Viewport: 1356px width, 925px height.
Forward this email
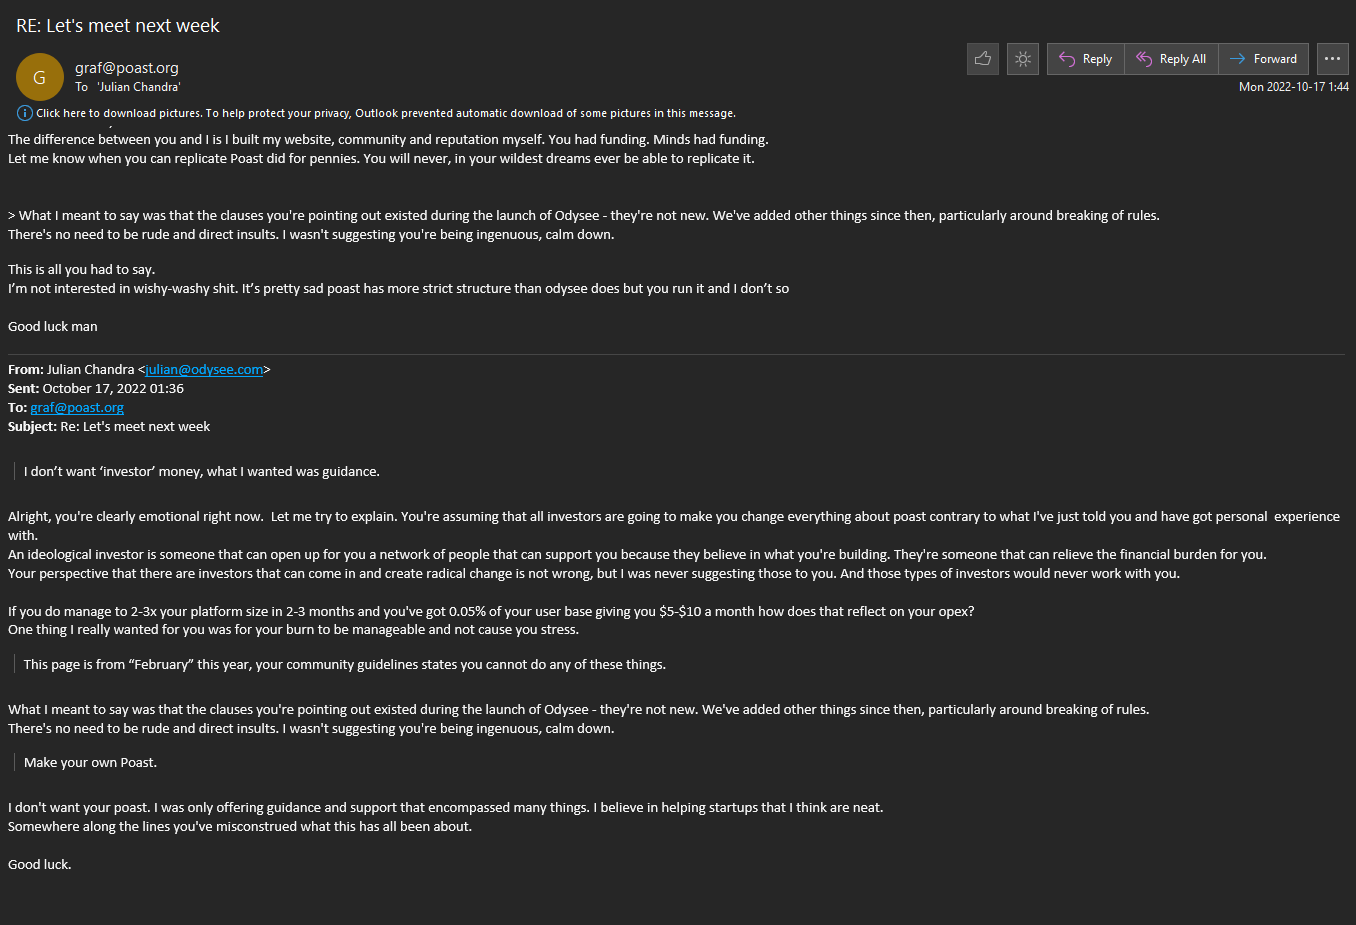1263,59
